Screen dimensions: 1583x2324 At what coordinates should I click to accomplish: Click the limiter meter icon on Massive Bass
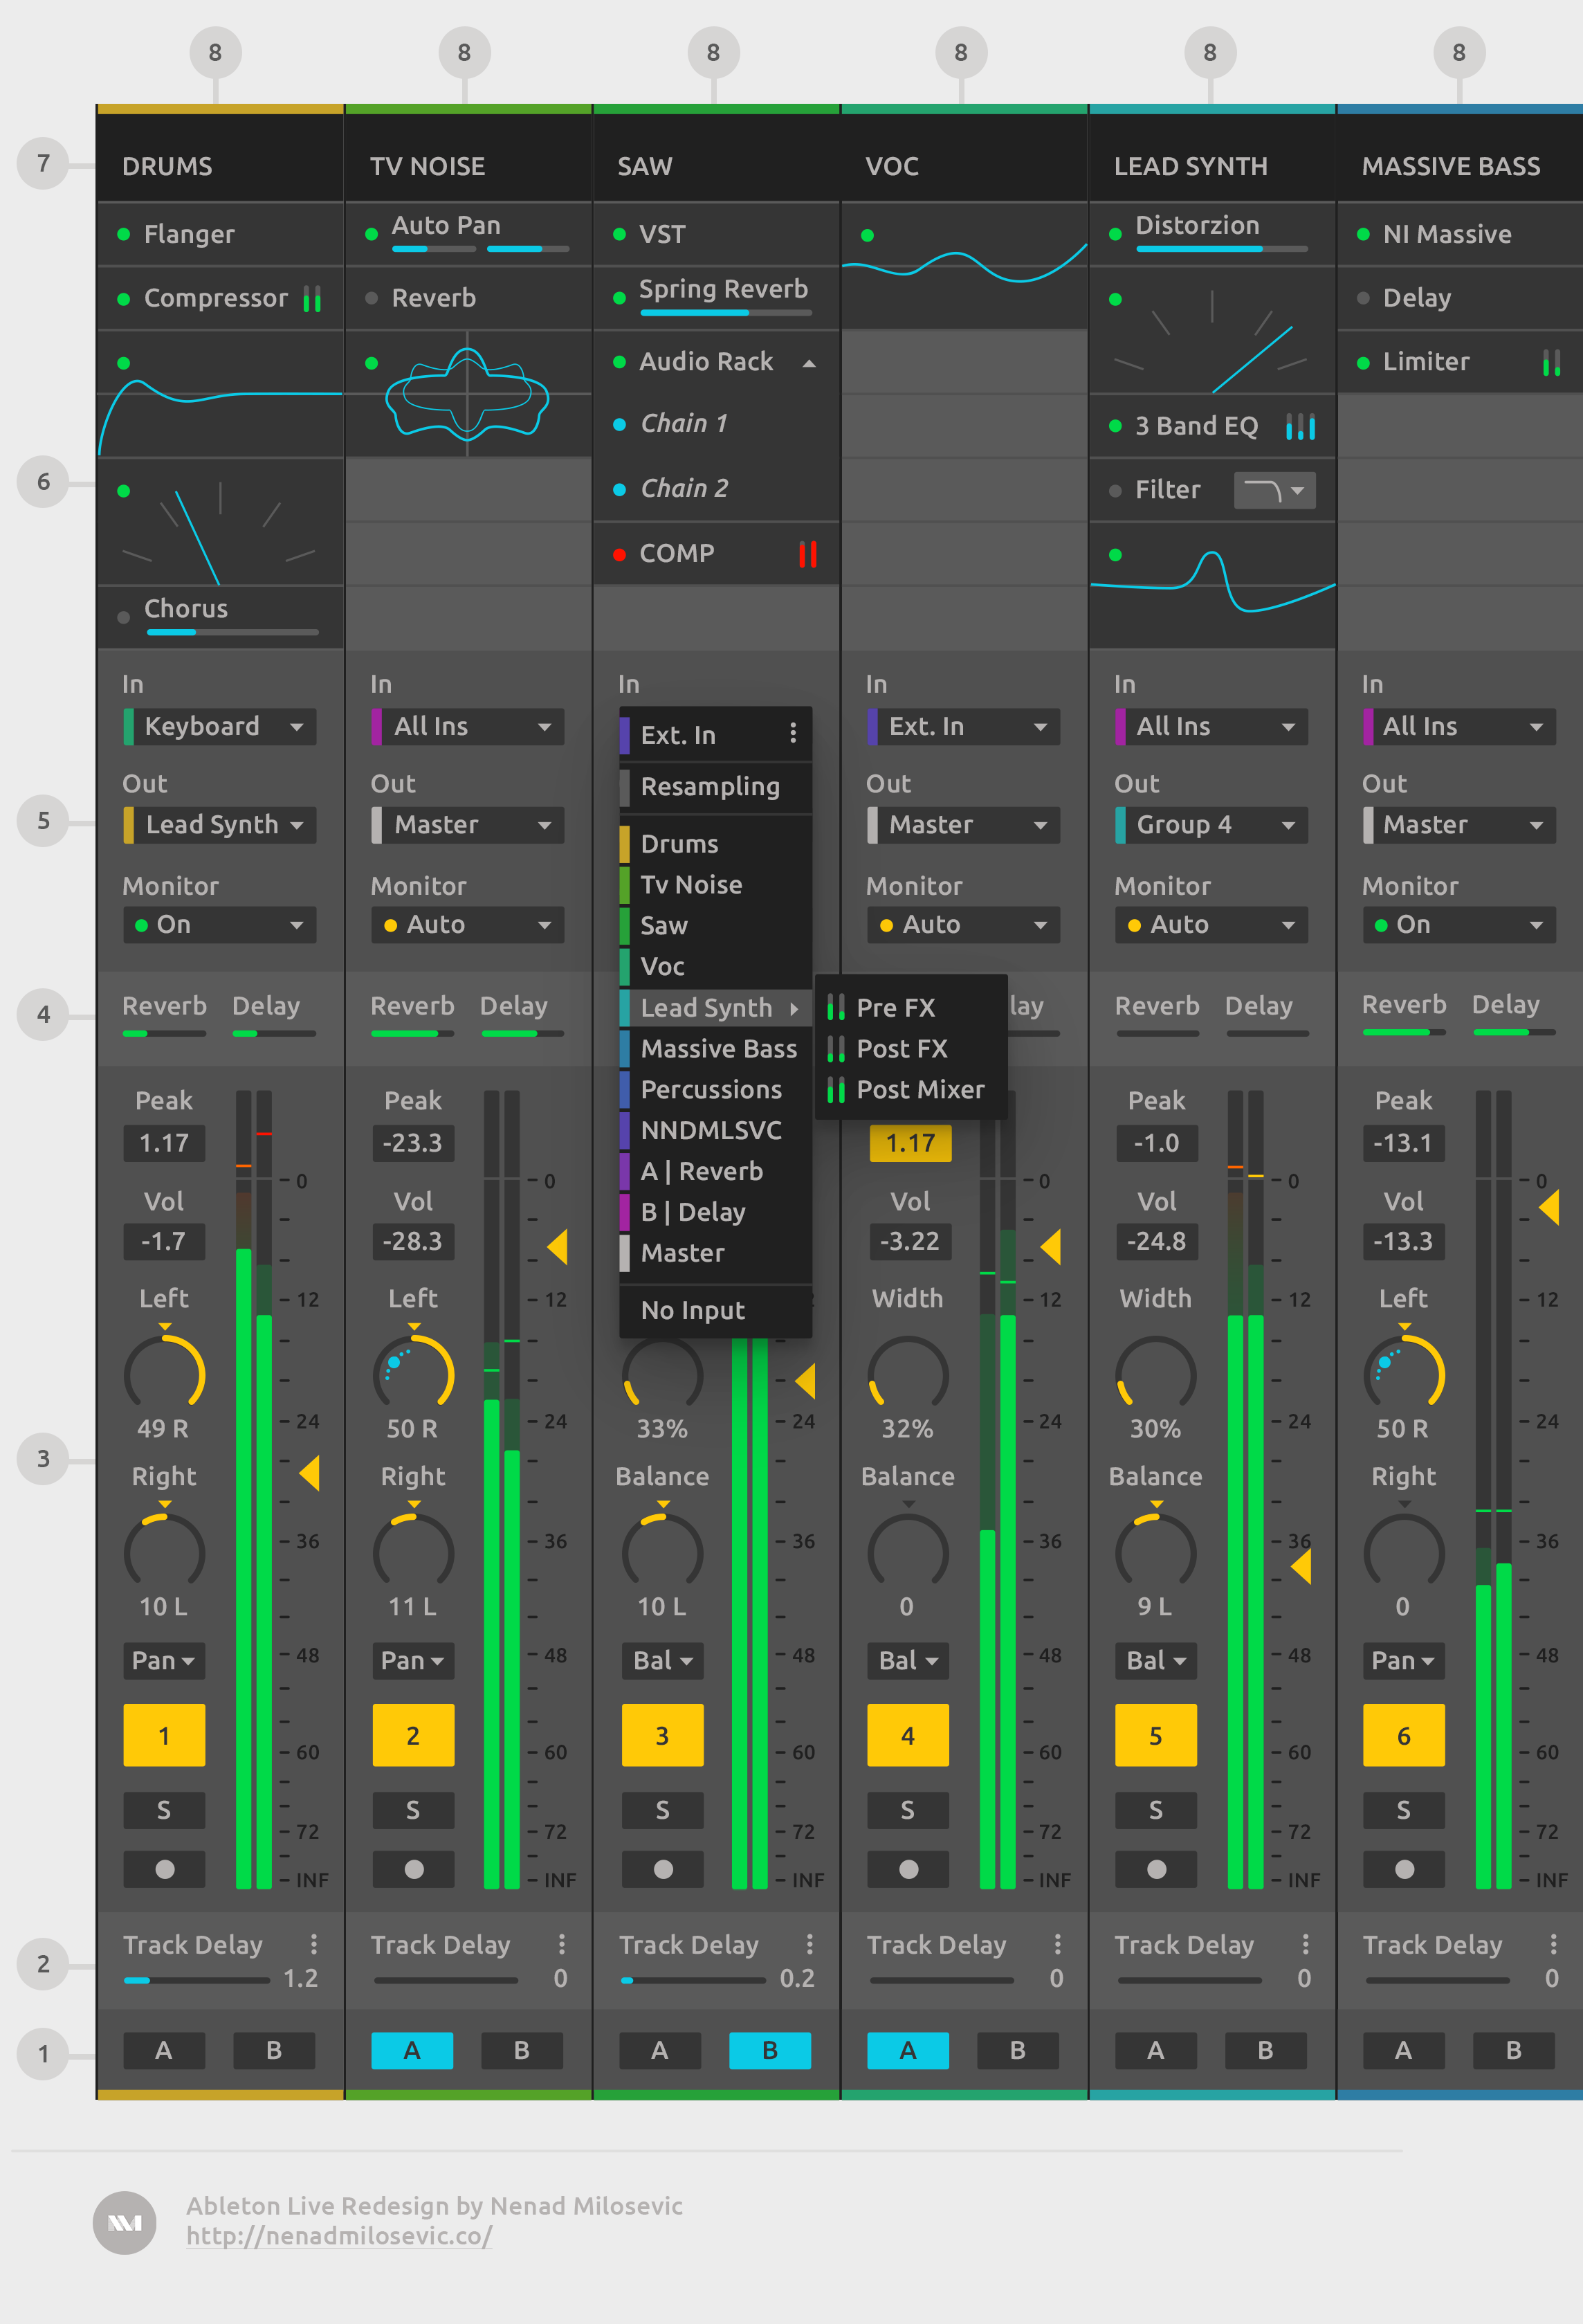click(1552, 362)
